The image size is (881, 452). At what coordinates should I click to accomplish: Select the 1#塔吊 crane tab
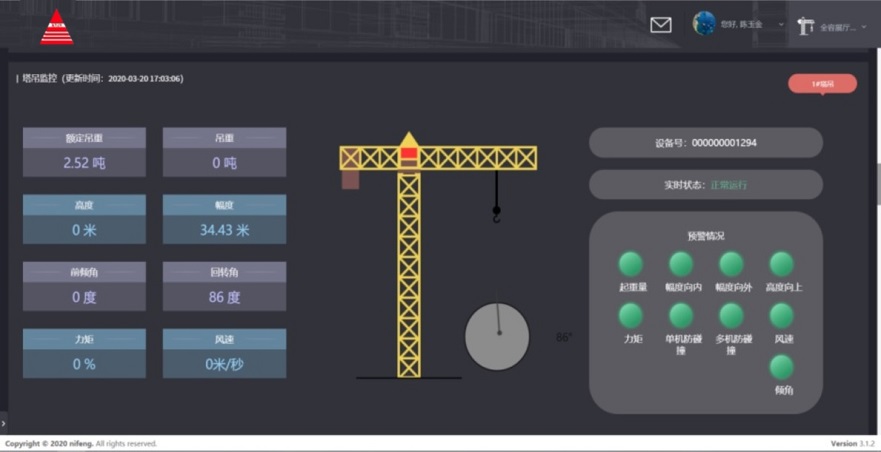[x=822, y=84]
